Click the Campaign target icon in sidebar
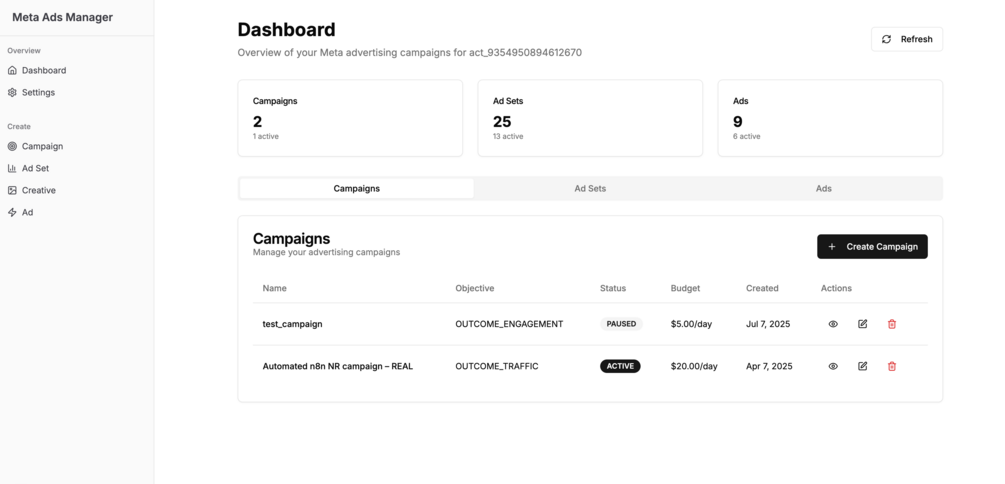1005x484 pixels. pyautogui.click(x=12, y=146)
